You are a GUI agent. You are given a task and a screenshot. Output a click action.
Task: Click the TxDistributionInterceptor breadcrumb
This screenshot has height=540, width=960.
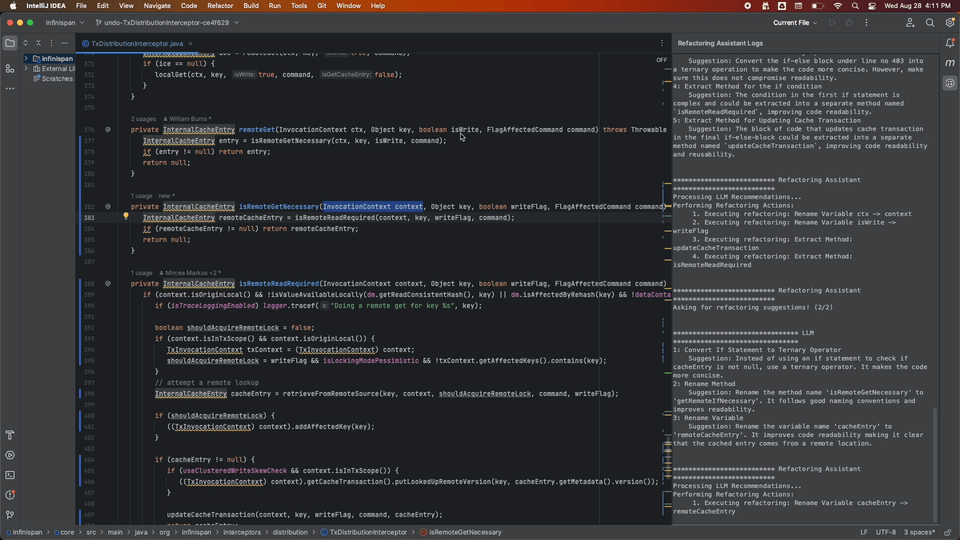[368, 532]
